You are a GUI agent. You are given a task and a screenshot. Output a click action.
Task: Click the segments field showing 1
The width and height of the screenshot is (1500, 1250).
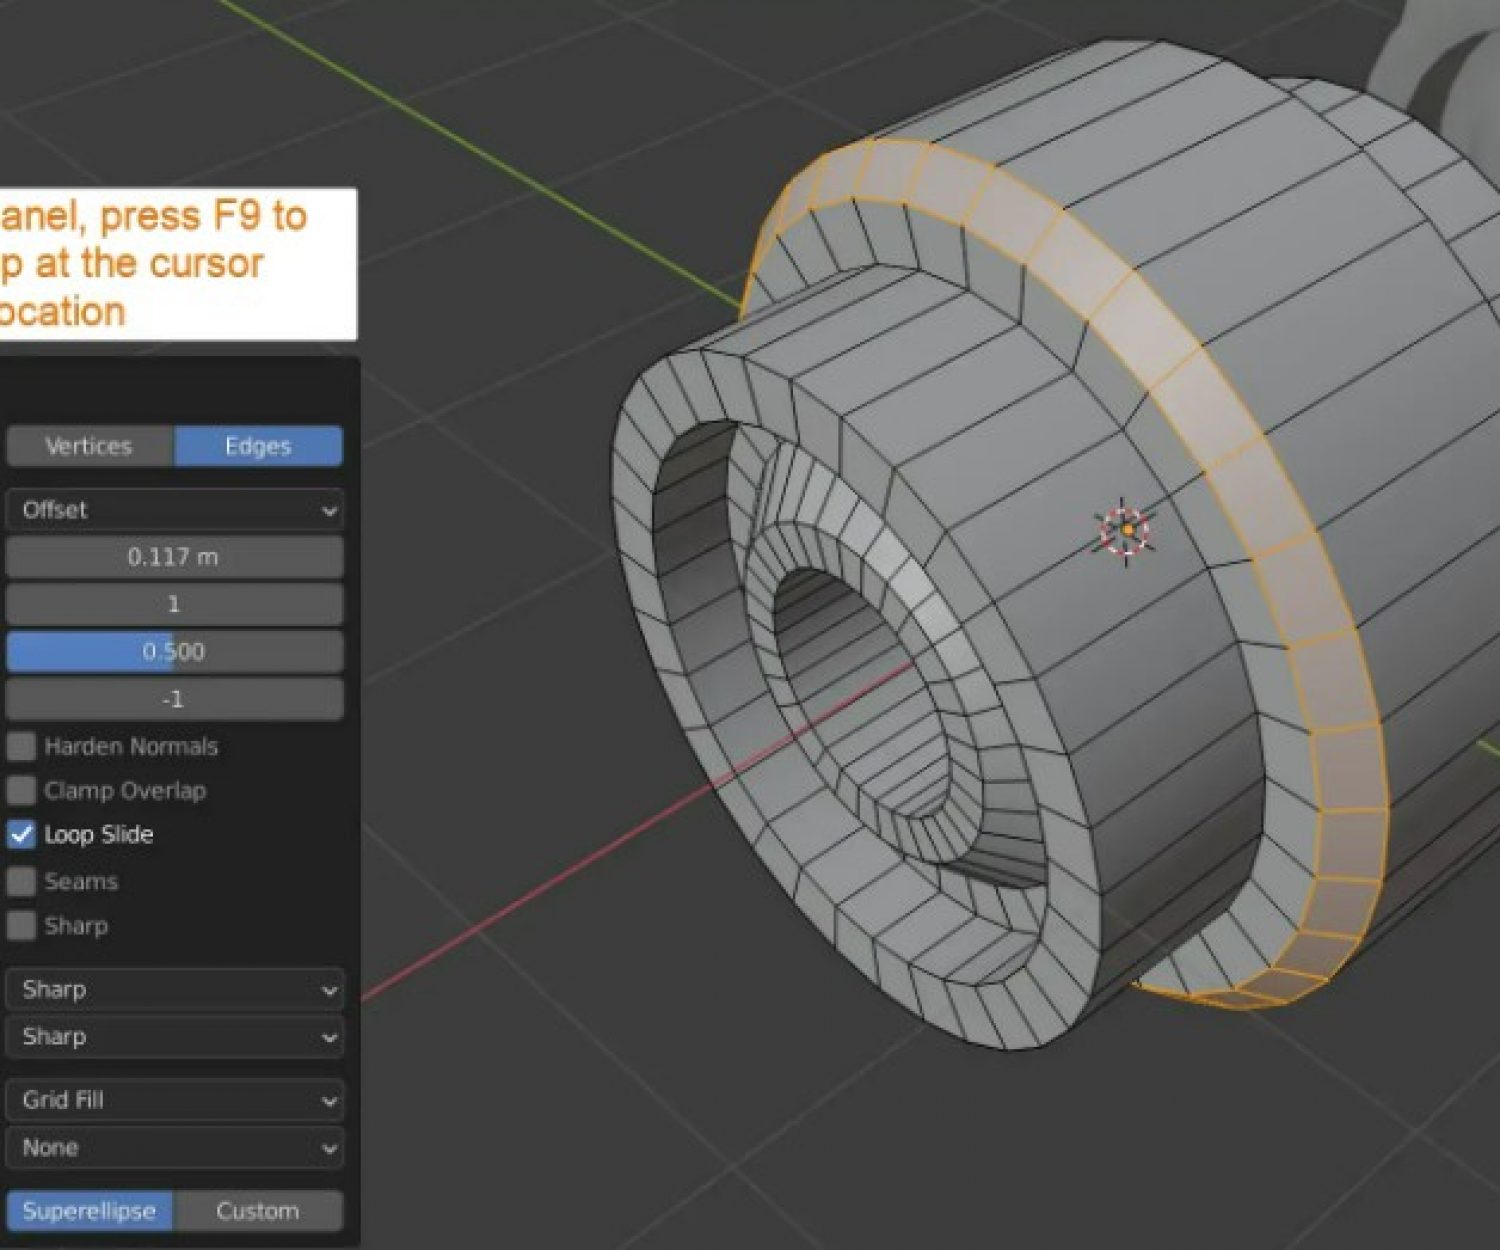174,604
